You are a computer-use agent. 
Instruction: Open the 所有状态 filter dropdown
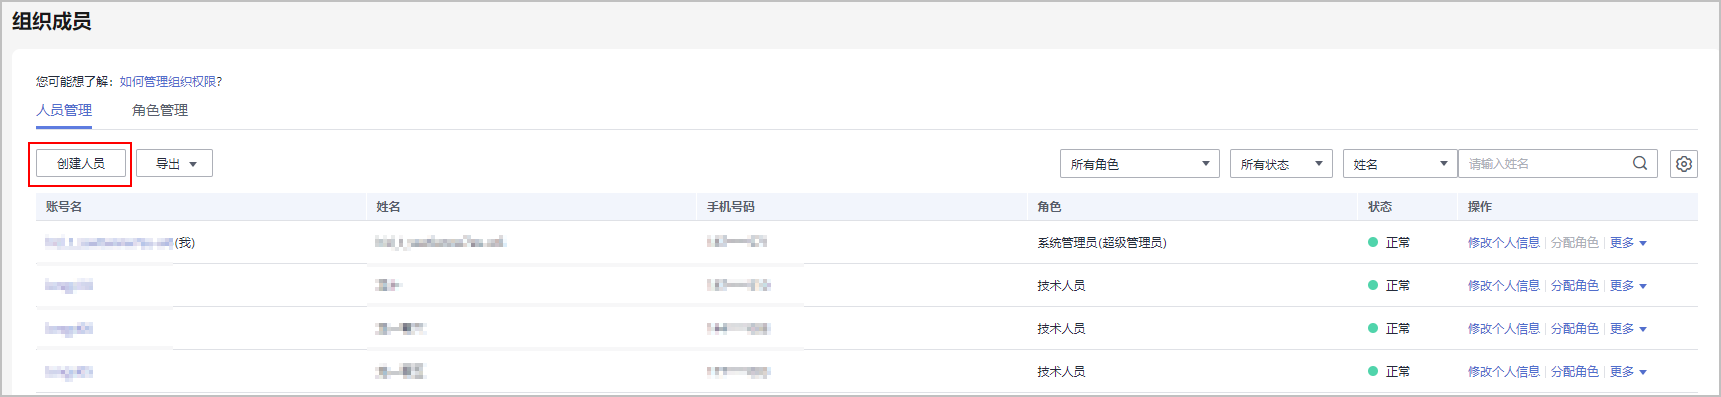[x=1281, y=164]
